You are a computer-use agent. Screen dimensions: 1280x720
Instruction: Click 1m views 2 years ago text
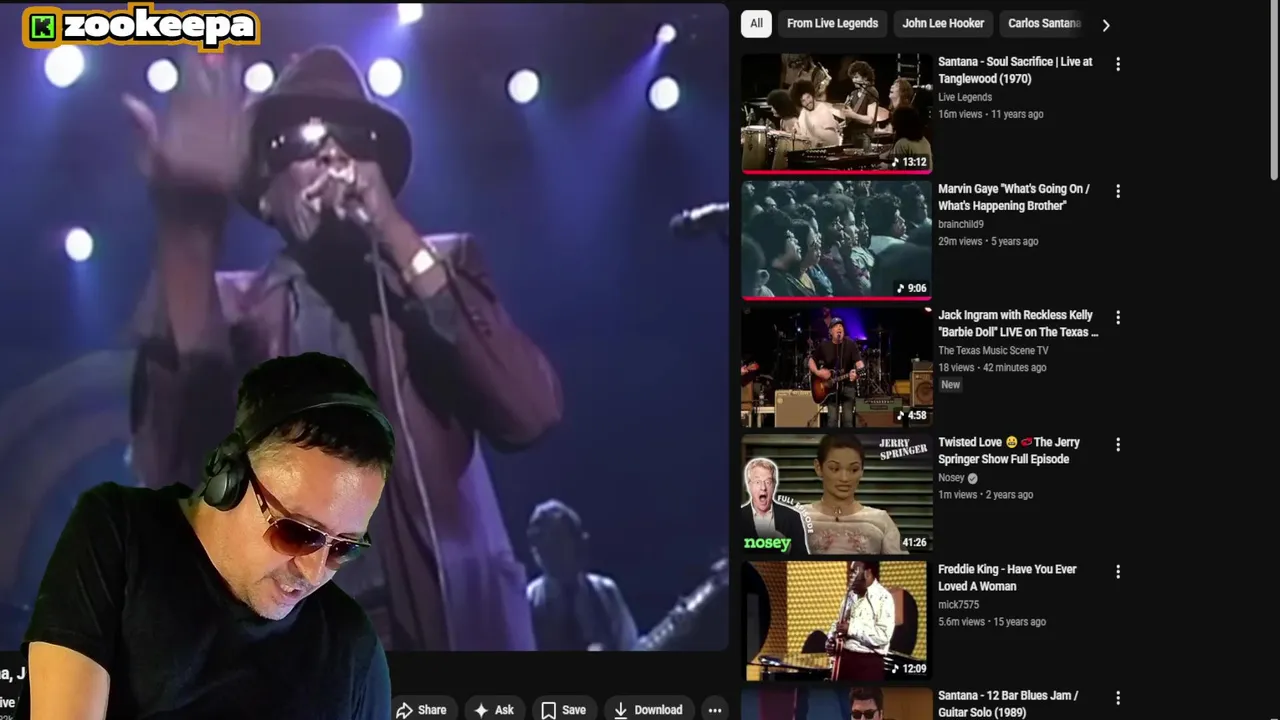[x=985, y=495]
